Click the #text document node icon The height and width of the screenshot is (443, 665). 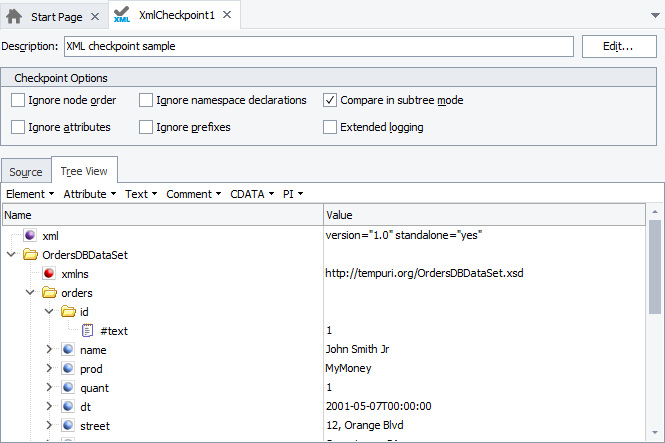pos(87,331)
